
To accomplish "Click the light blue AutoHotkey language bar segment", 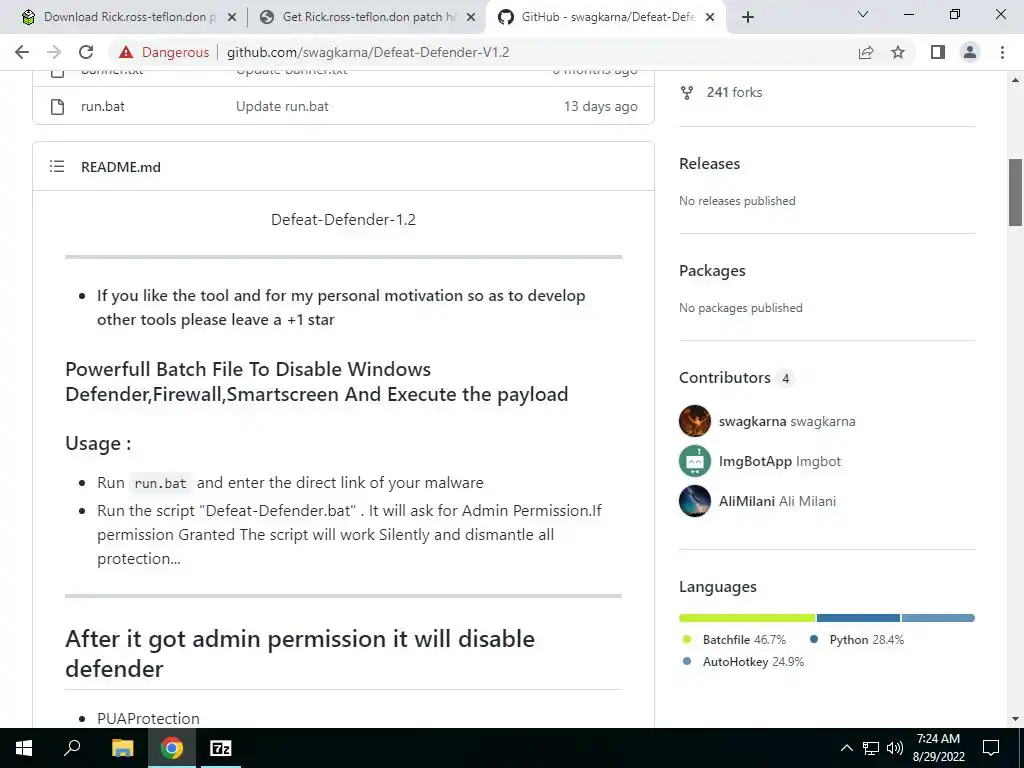I will [x=938, y=618].
